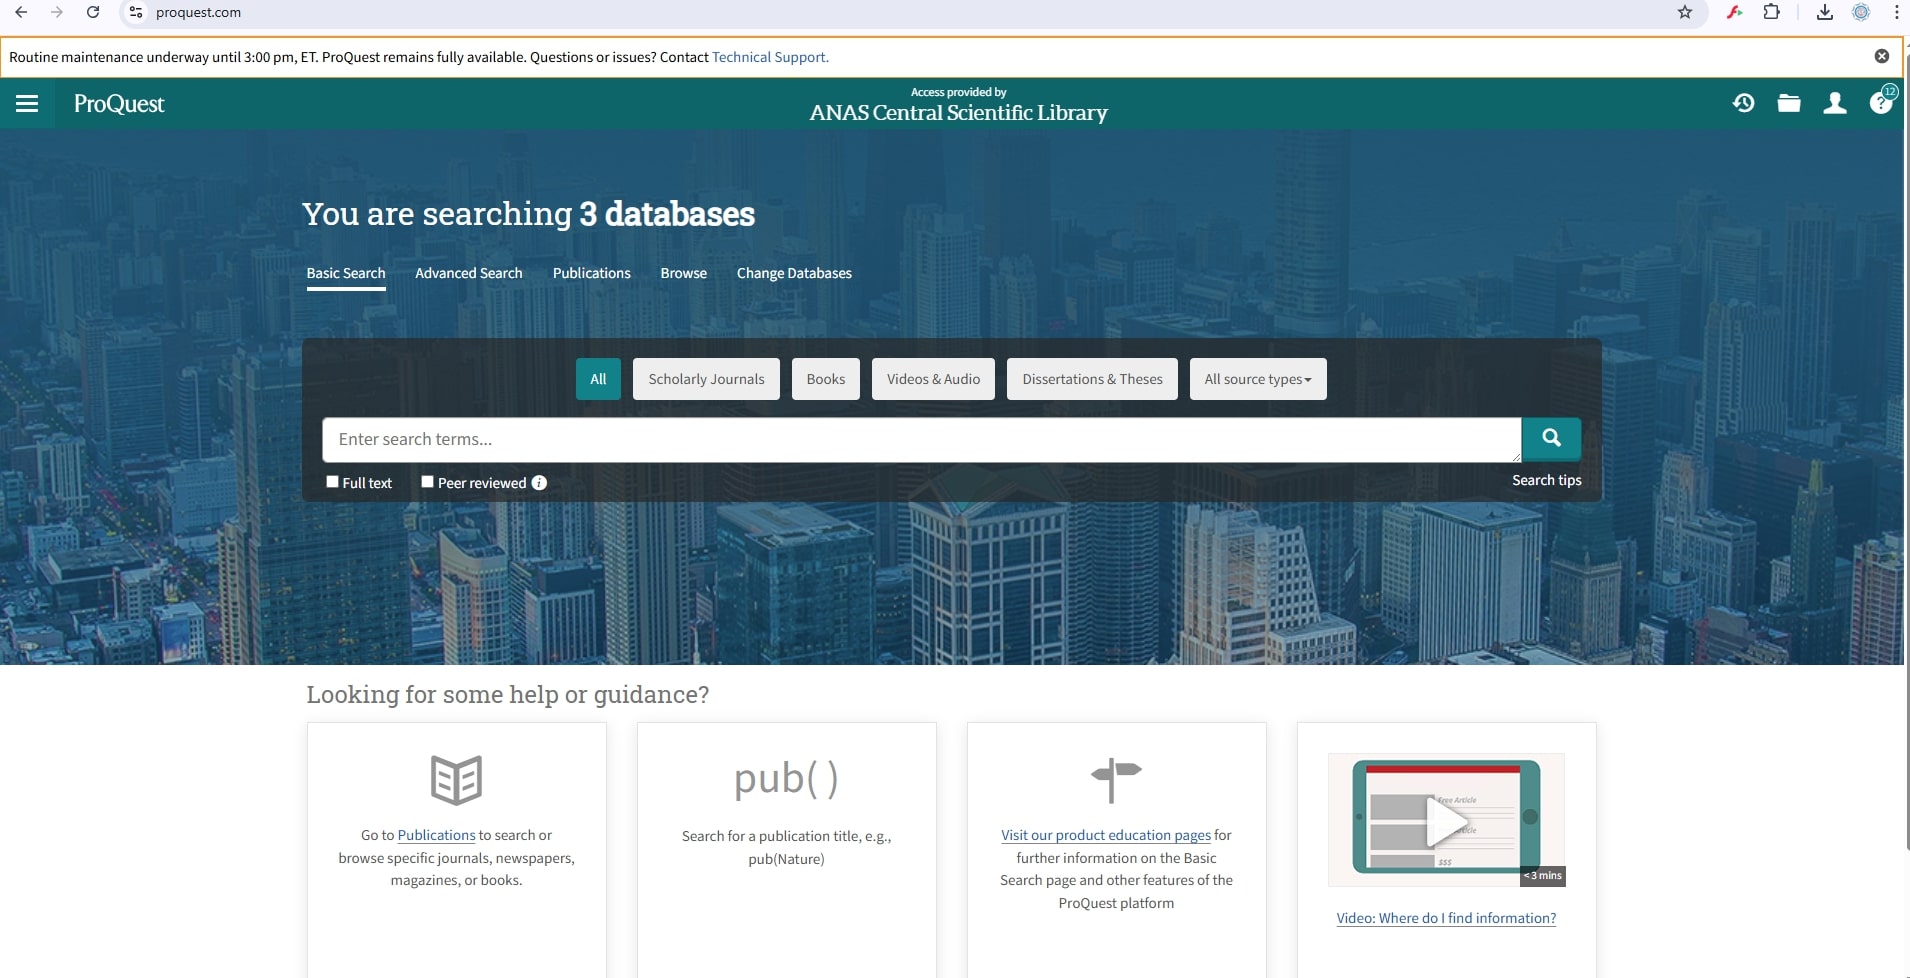
Task: Select the Scholarly Journals source filter
Action: [x=706, y=379]
